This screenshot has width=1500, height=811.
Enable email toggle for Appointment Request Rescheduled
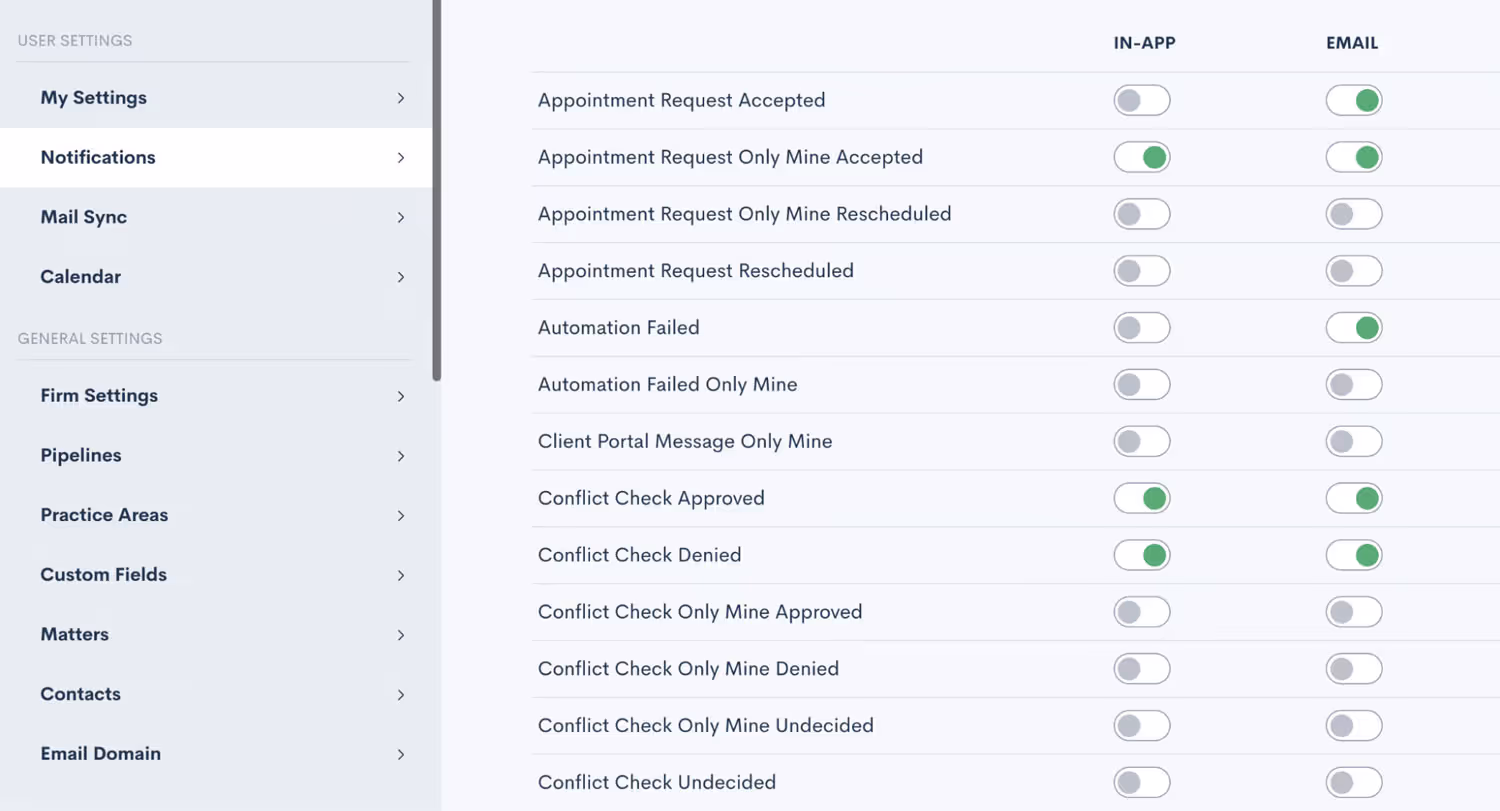coord(1354,271)
